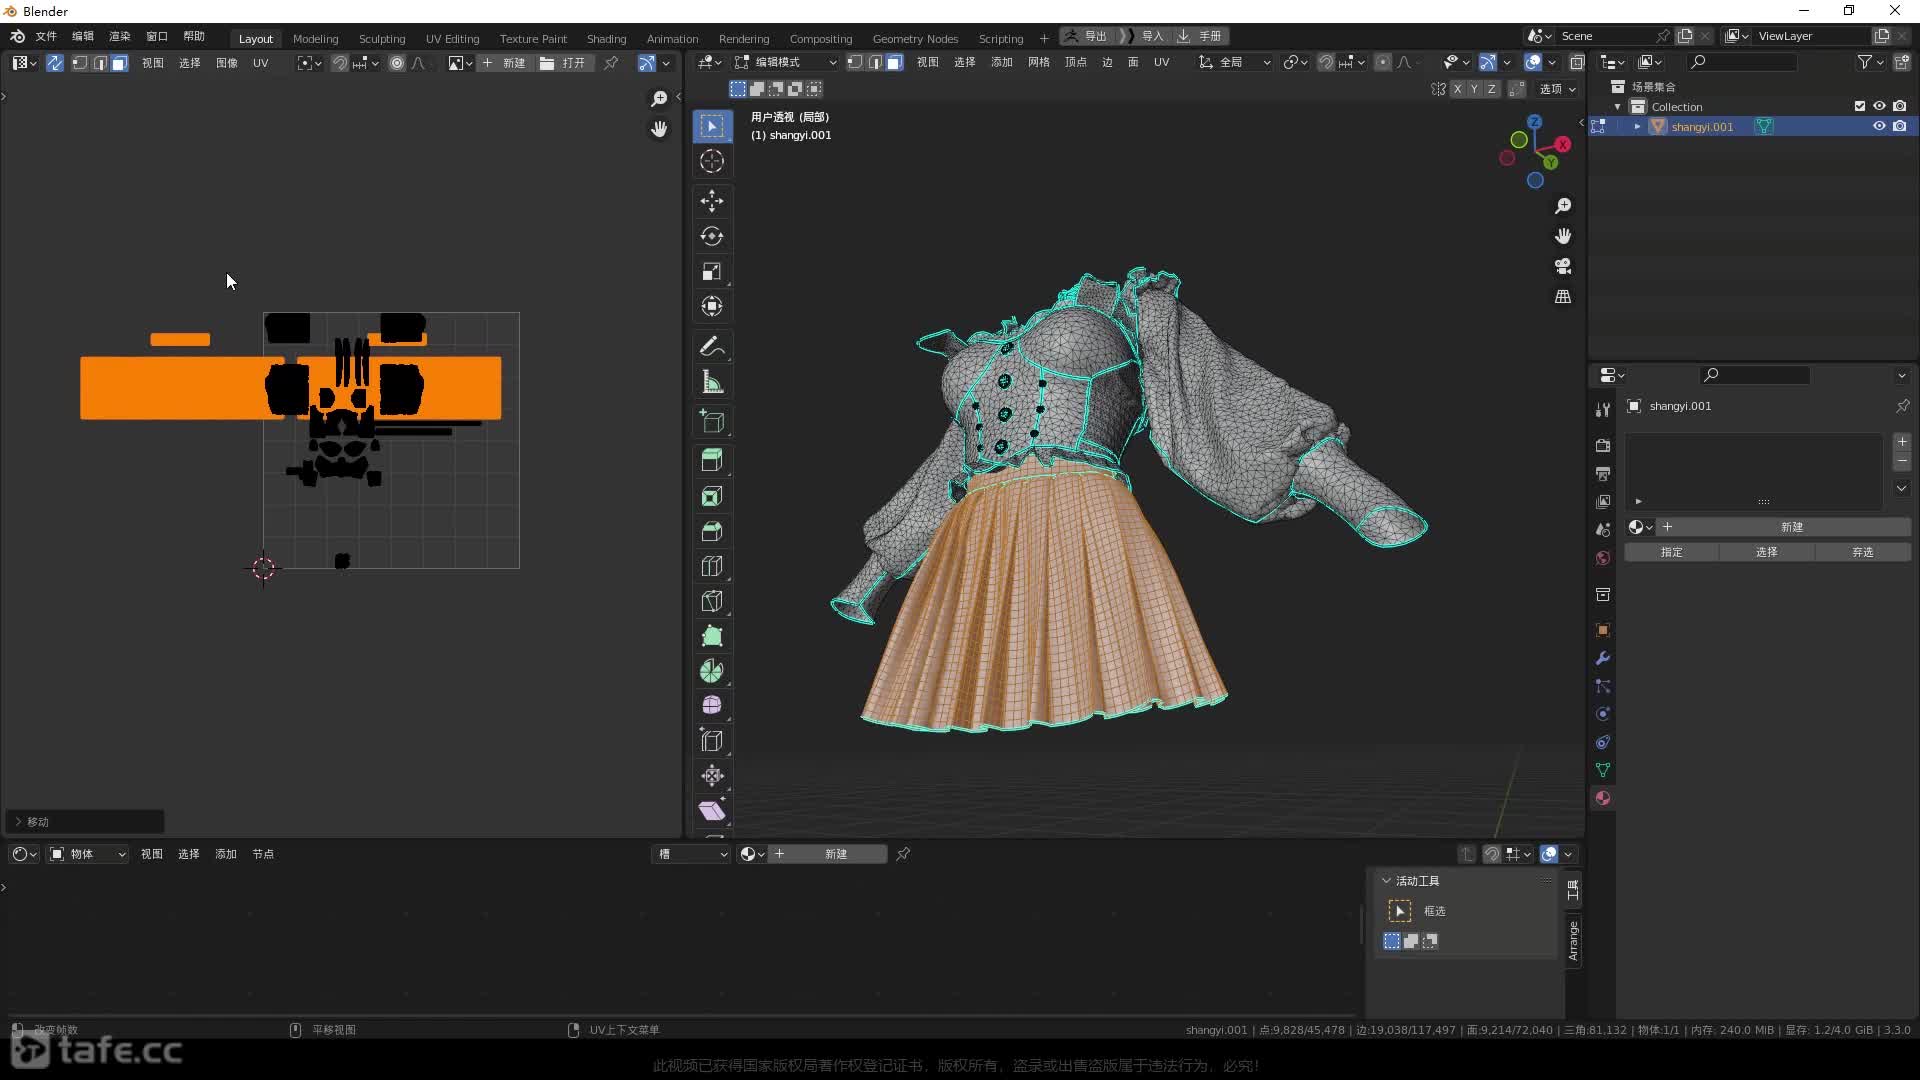Select the Loop Cut tool
The width and height of the screenshot is (1920, 1080).
pos(712,566)
